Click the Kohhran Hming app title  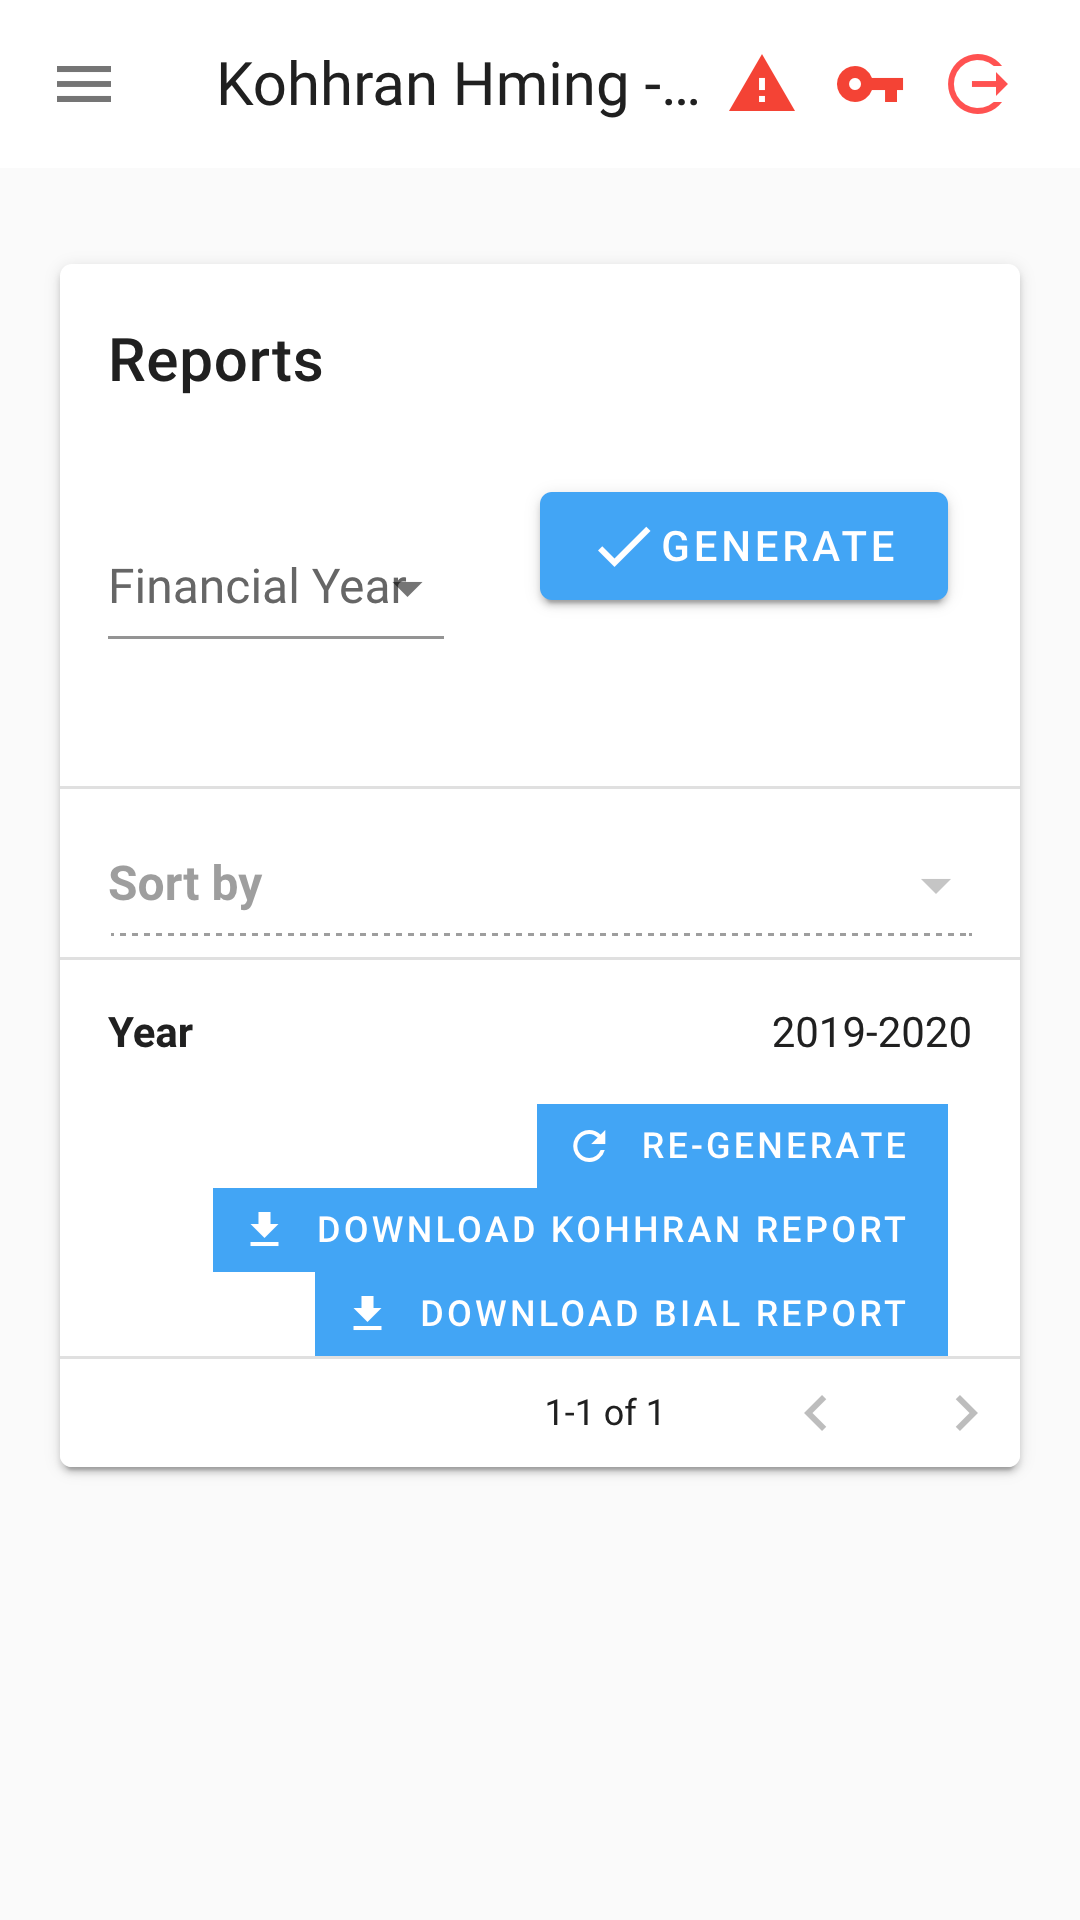tap(457, 84)
